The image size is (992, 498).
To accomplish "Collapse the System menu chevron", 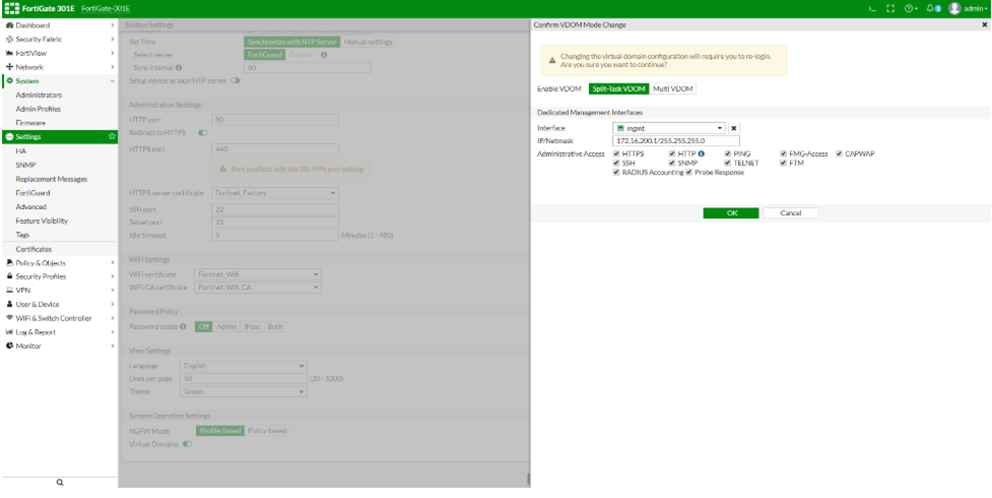I will pos(113,81).
